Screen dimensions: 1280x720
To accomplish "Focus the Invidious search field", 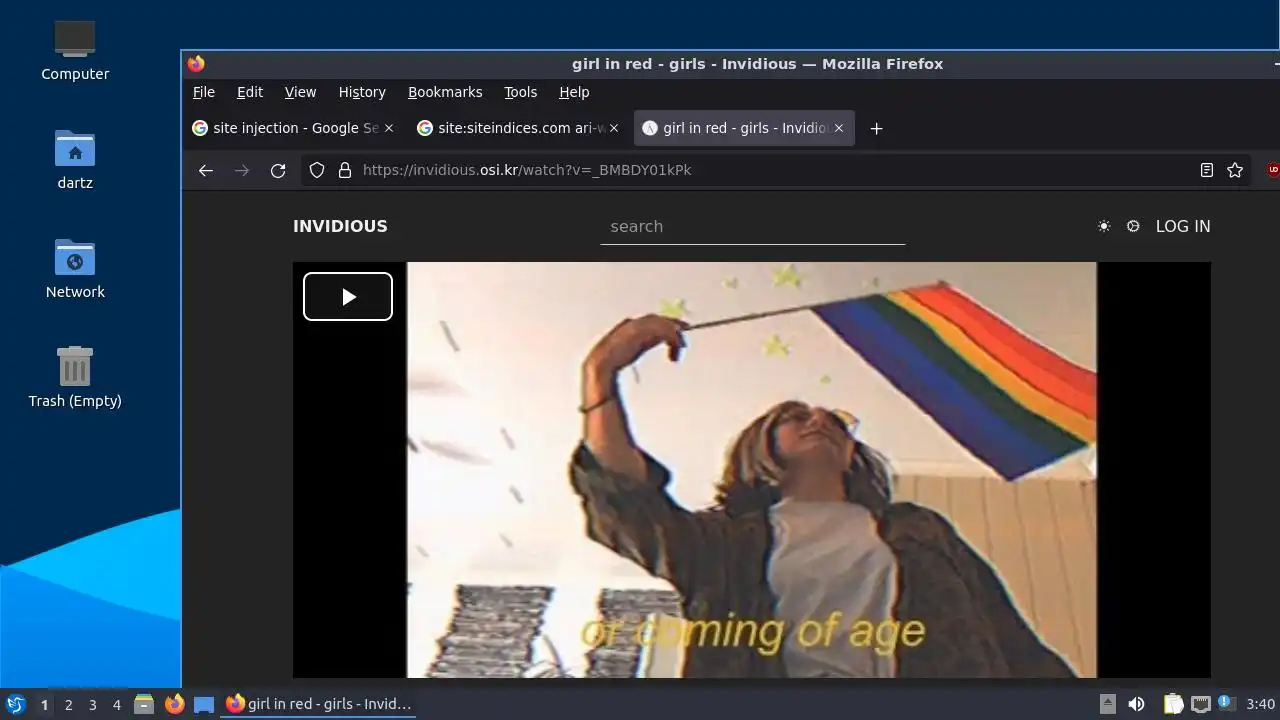I will coord(752,227).
